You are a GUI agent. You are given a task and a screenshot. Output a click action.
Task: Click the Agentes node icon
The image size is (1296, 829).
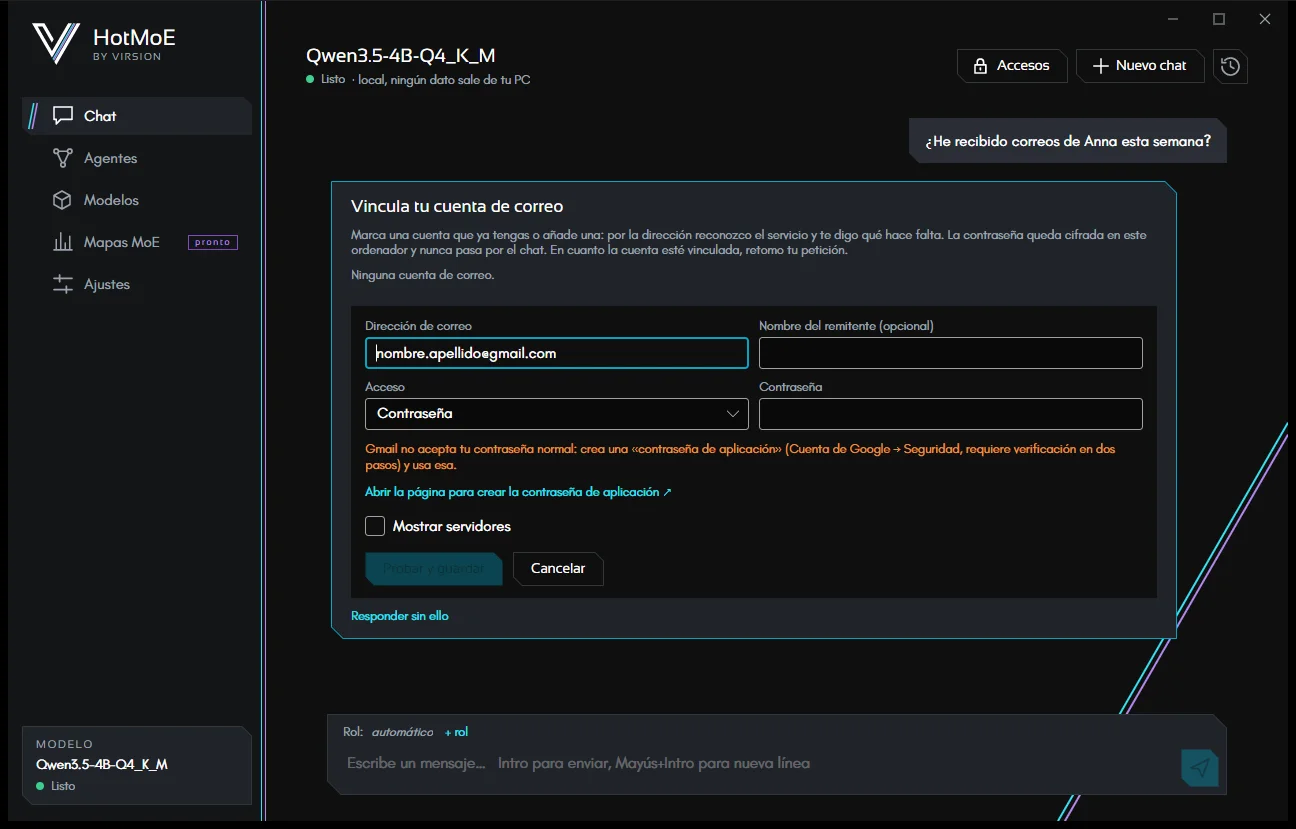point(63,158)
